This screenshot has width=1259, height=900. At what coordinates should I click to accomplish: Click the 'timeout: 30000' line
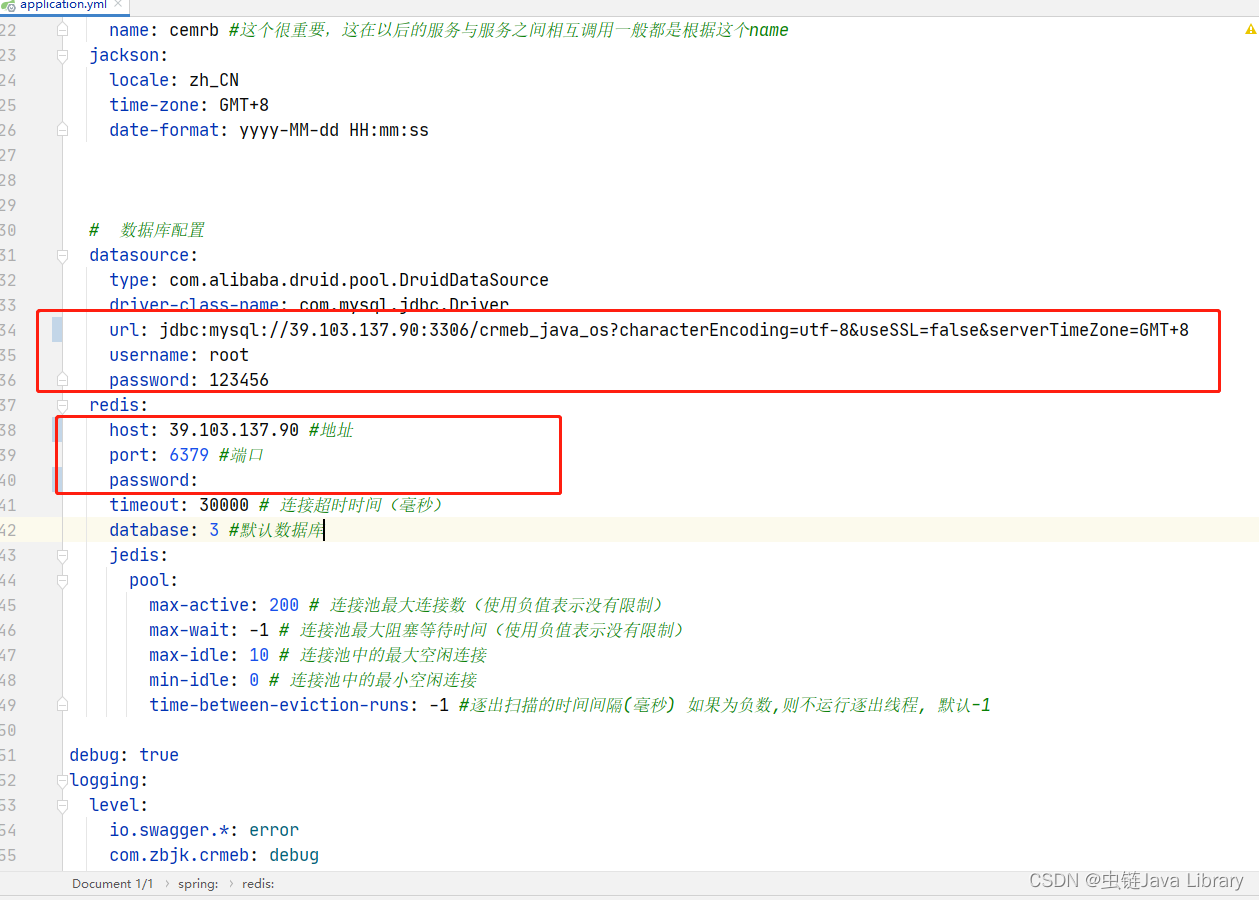[x=276, y=505]
